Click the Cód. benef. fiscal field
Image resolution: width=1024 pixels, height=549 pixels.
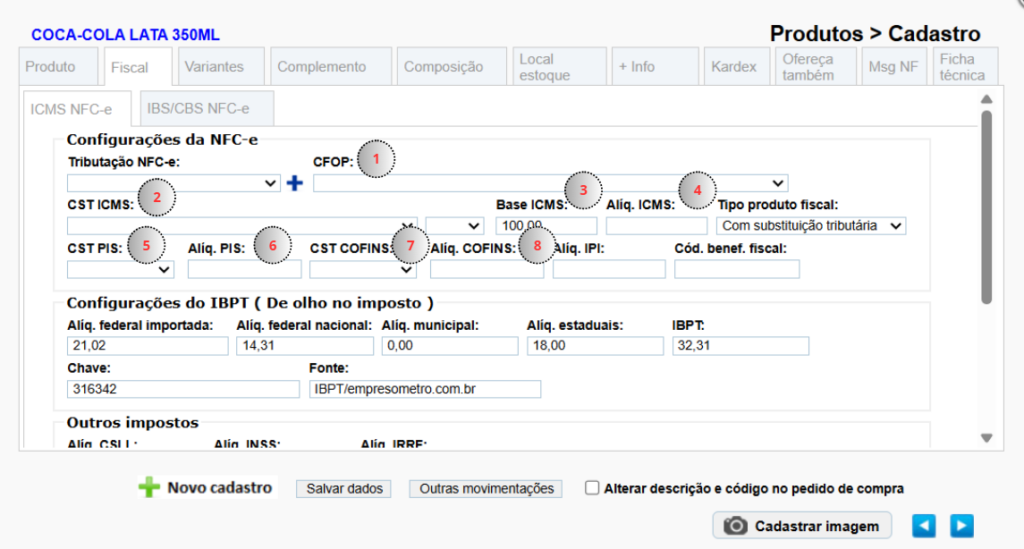click(x=737, y=269)
